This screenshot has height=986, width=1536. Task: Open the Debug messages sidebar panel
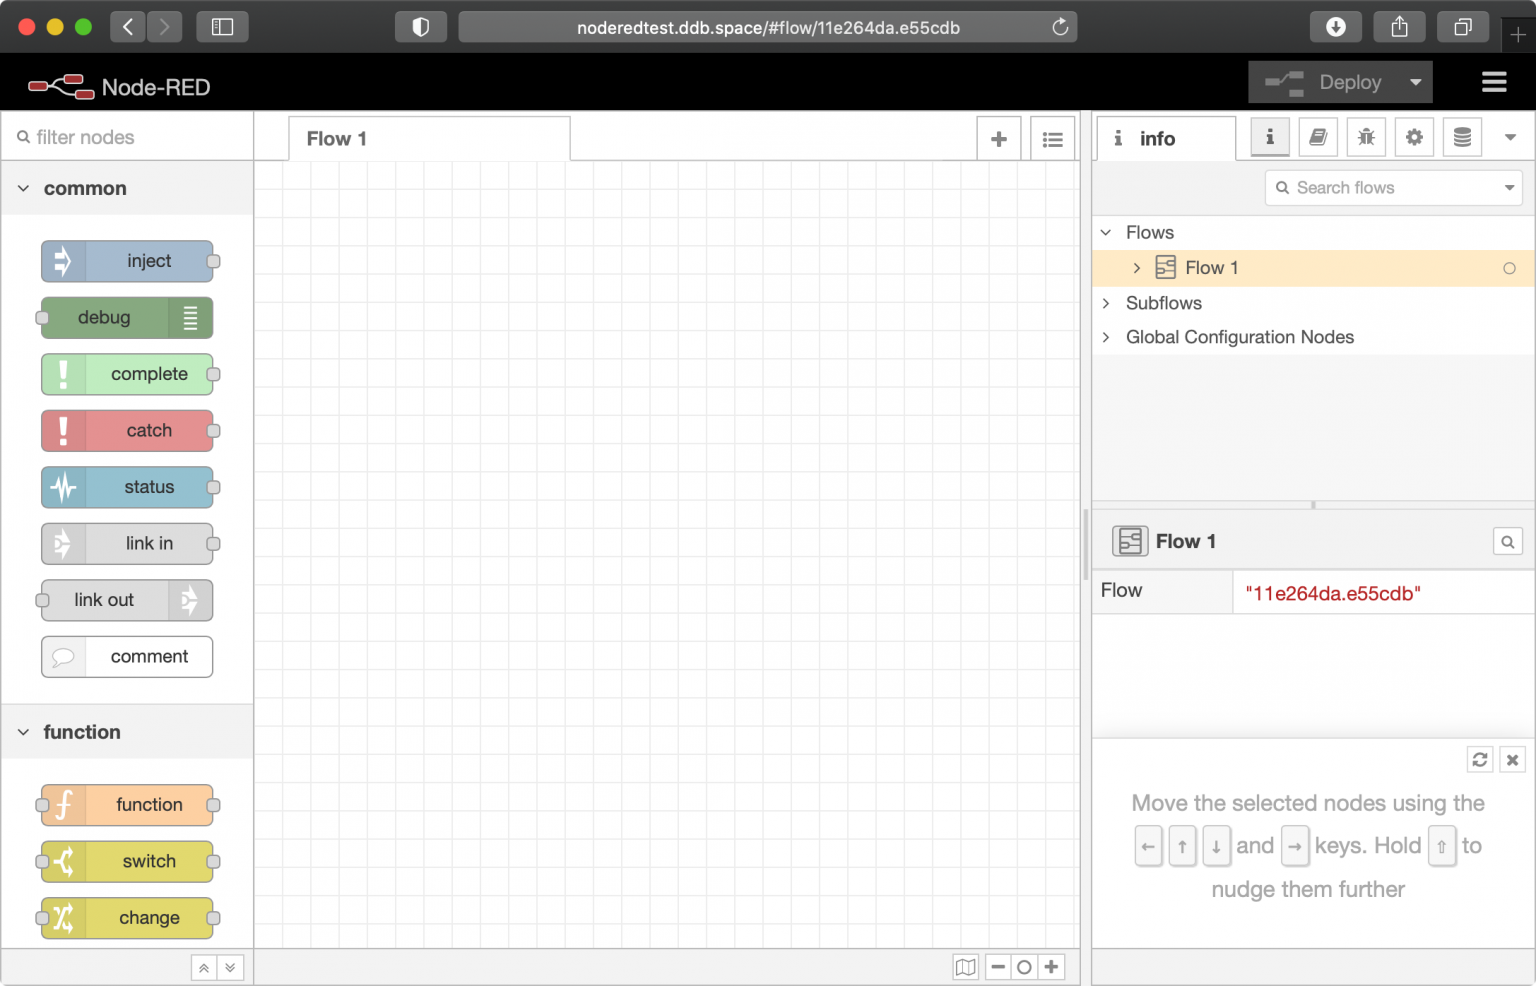(1366, 137)
